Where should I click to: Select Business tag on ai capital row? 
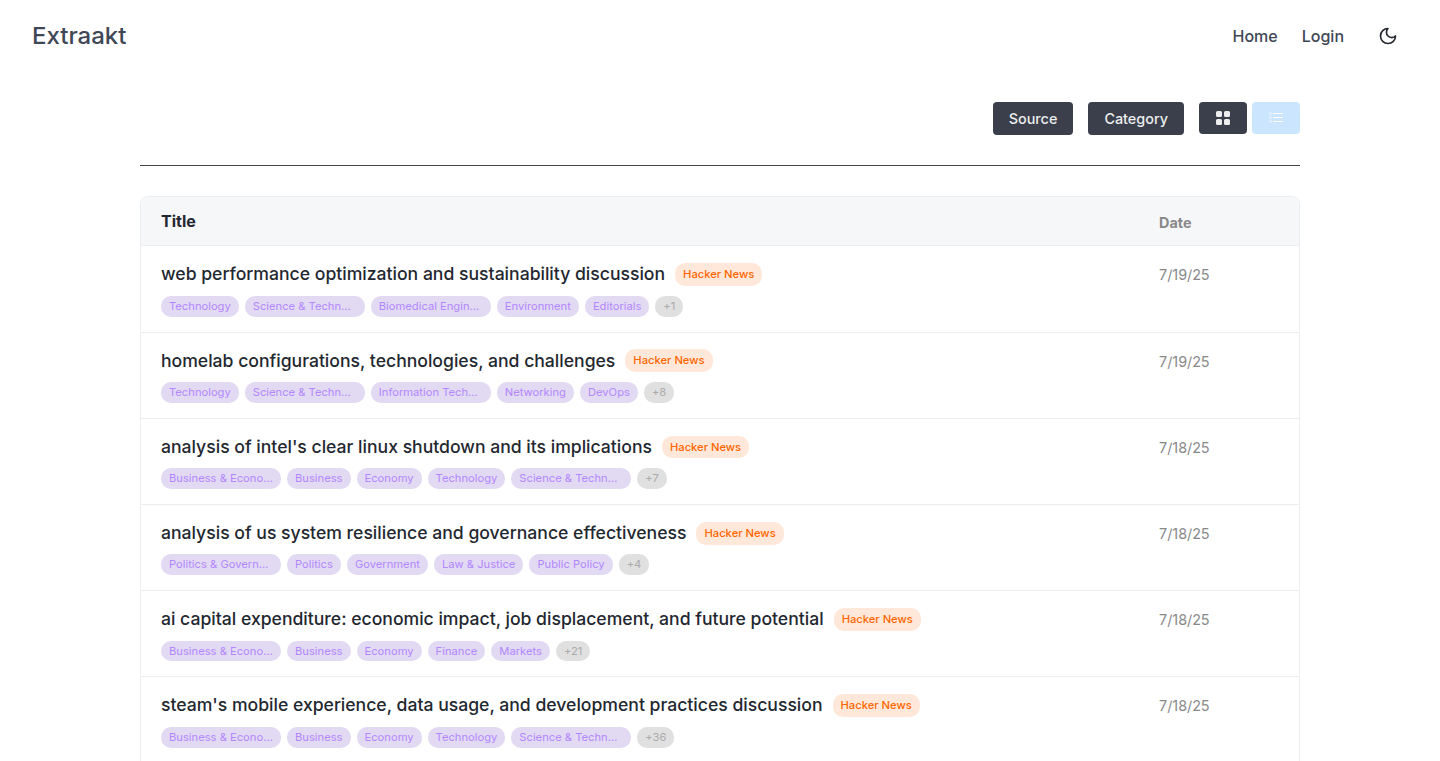click(x=319, y=651)
